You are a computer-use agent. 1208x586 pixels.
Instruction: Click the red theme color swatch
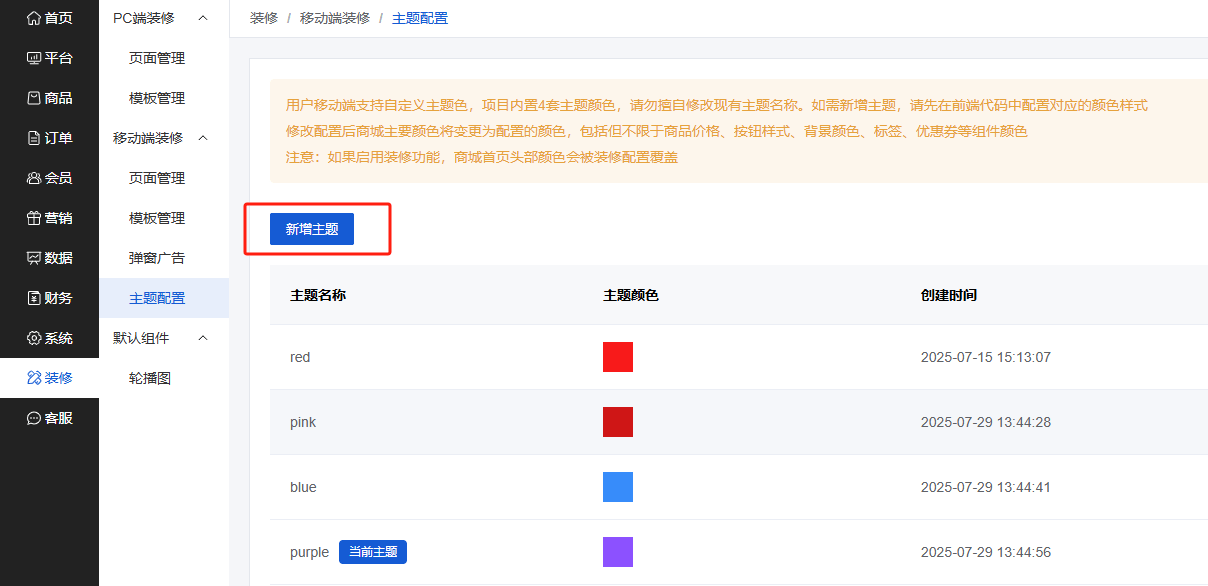click(x=618, y=357)
